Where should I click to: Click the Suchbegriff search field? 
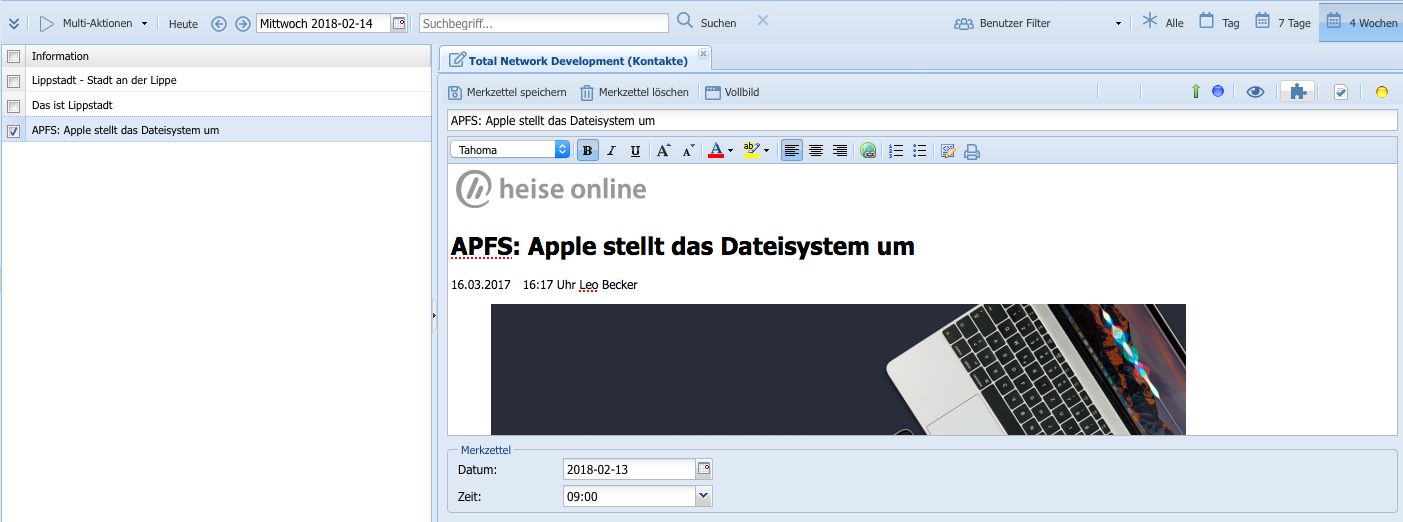click(543, 23)
